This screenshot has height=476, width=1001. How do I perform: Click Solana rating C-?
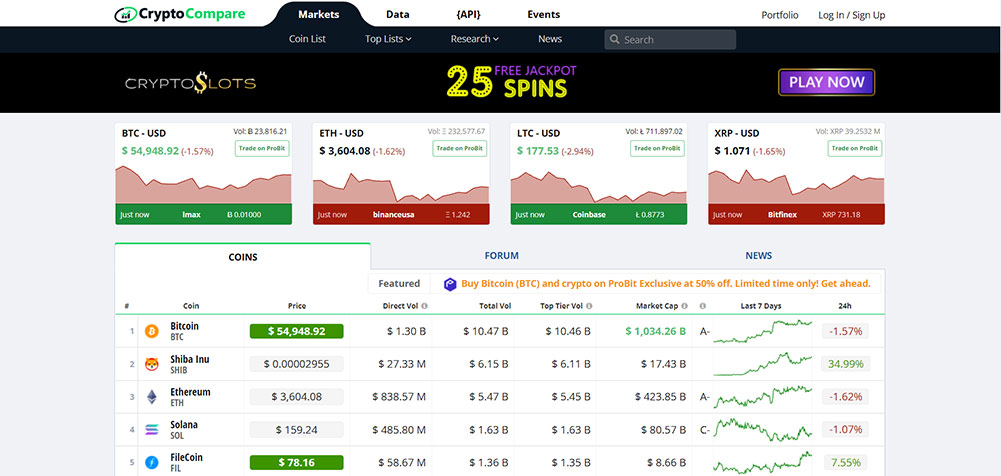(705, 430)
